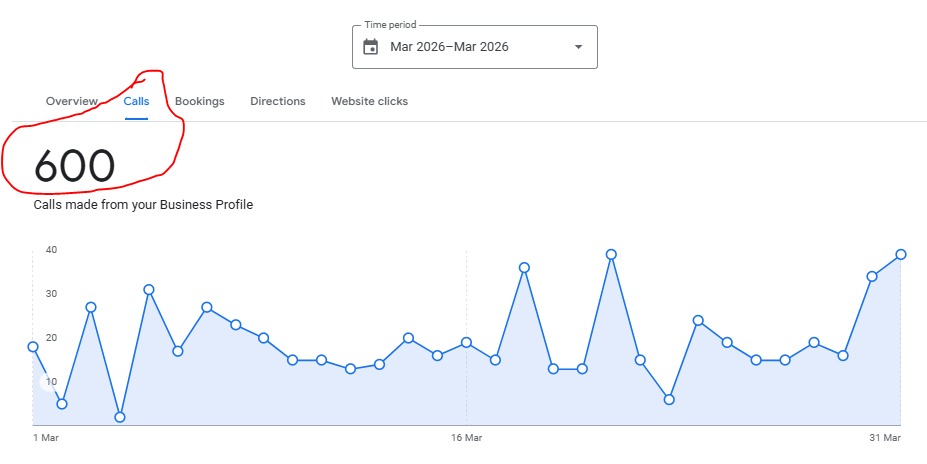Go to the Directions tab

point(278,101)
